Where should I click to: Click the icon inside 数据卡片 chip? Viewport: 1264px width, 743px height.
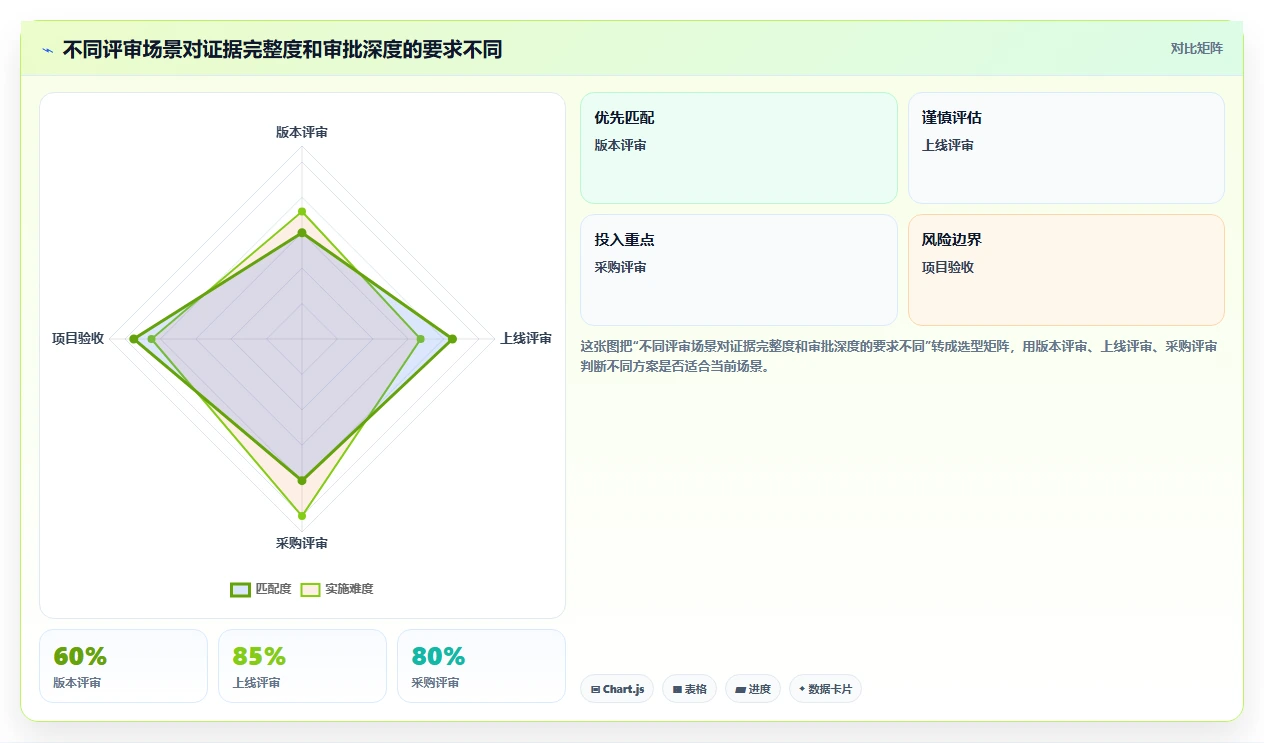tap(802, 689)
